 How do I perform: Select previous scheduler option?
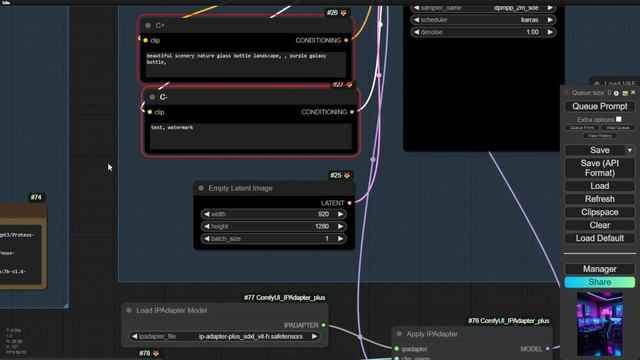416,20
